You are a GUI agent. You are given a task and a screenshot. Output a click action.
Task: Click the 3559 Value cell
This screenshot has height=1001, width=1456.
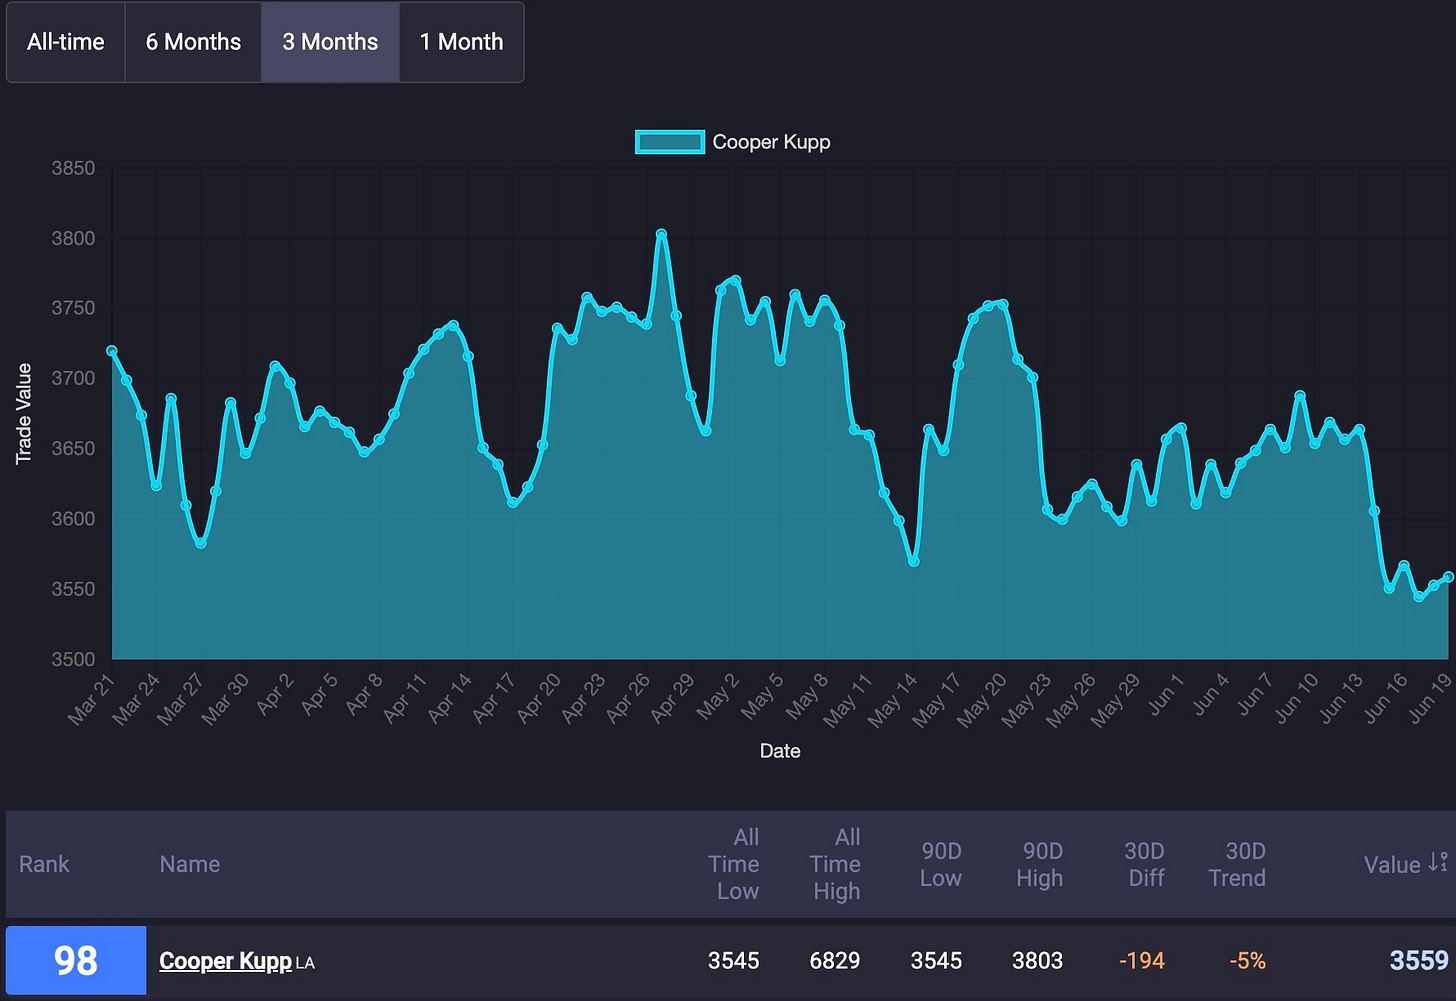1419,961
